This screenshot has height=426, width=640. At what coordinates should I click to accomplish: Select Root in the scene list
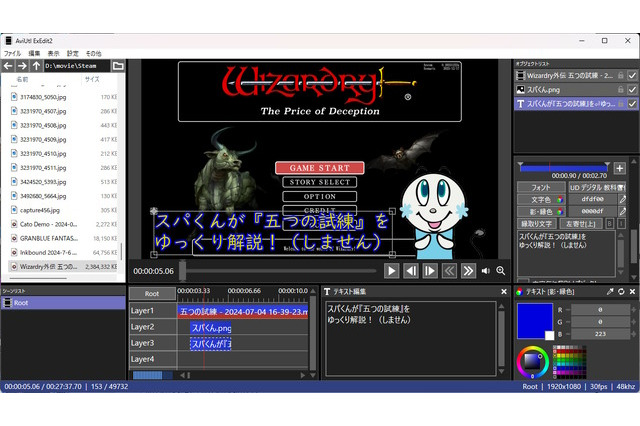point(63,303)
